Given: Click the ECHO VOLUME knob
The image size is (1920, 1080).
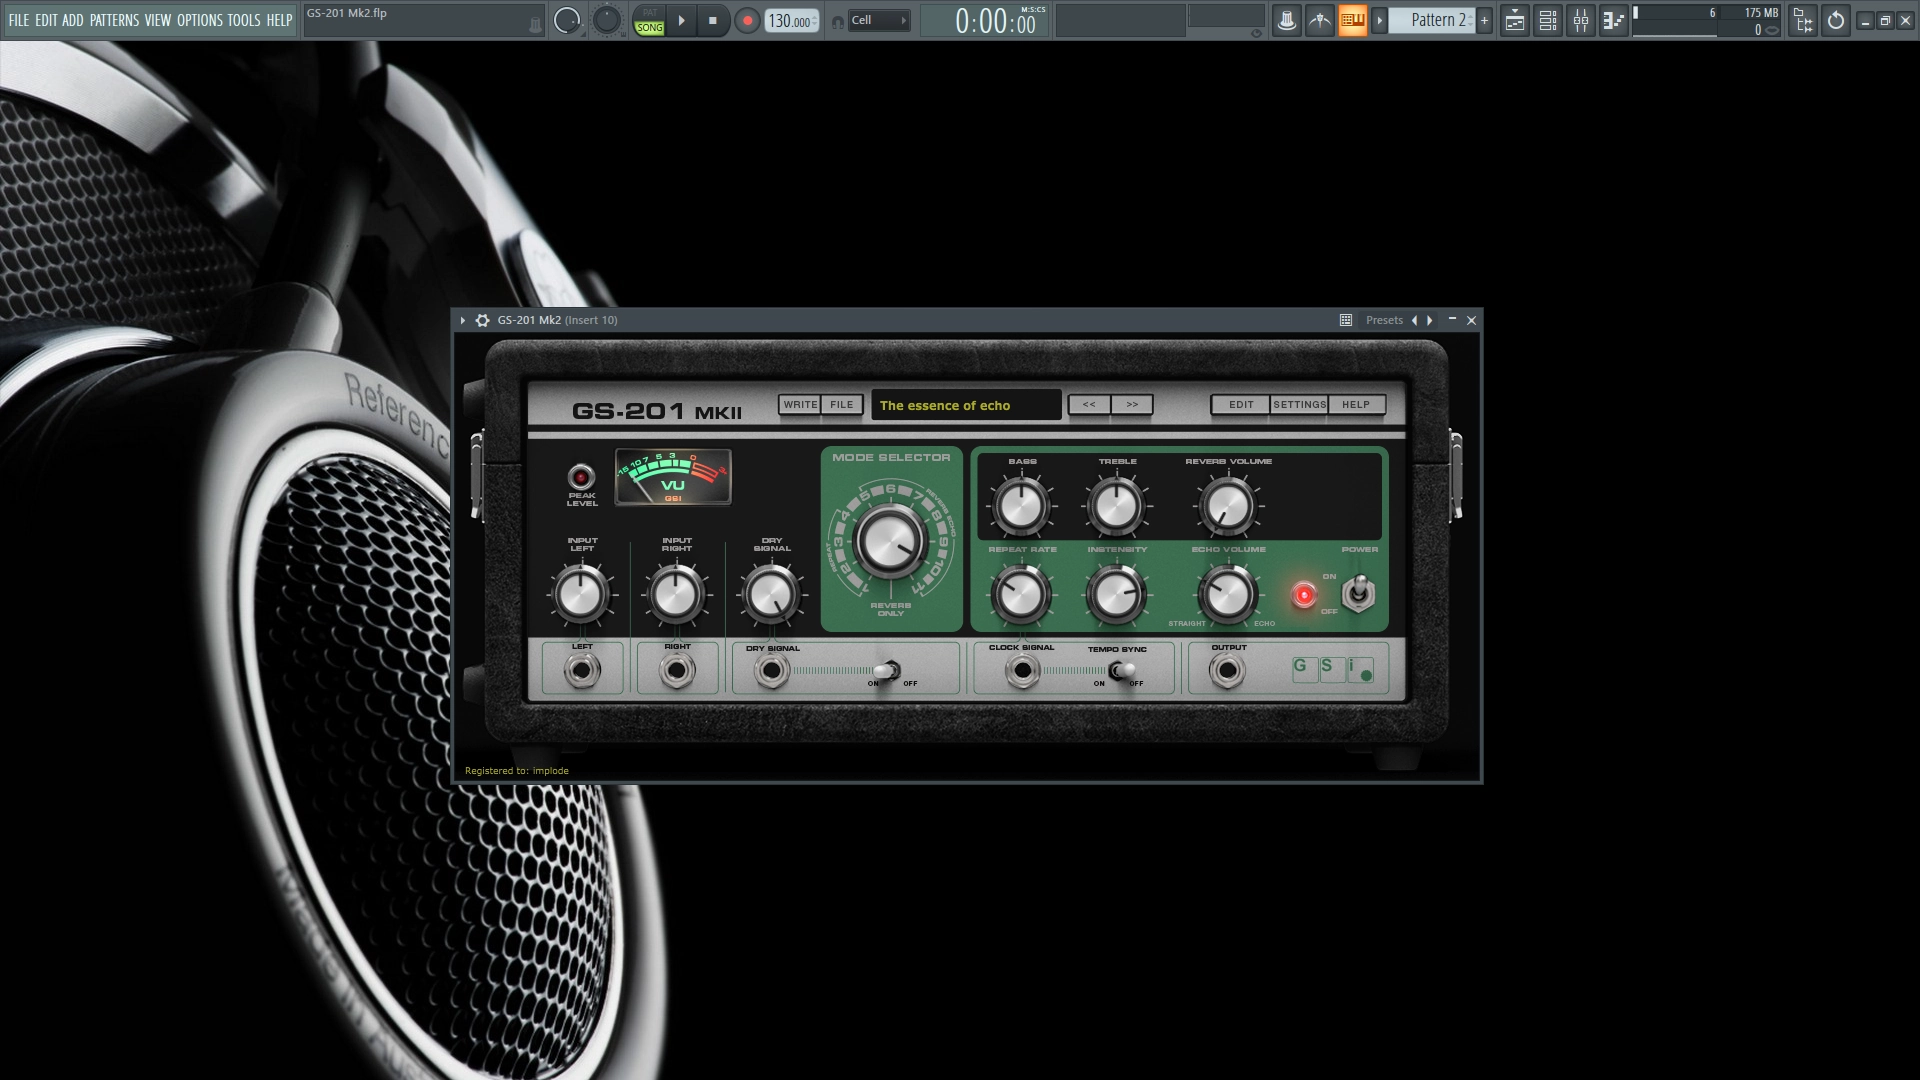Looking at the screenshot, I should click(x=1228, y=595).
